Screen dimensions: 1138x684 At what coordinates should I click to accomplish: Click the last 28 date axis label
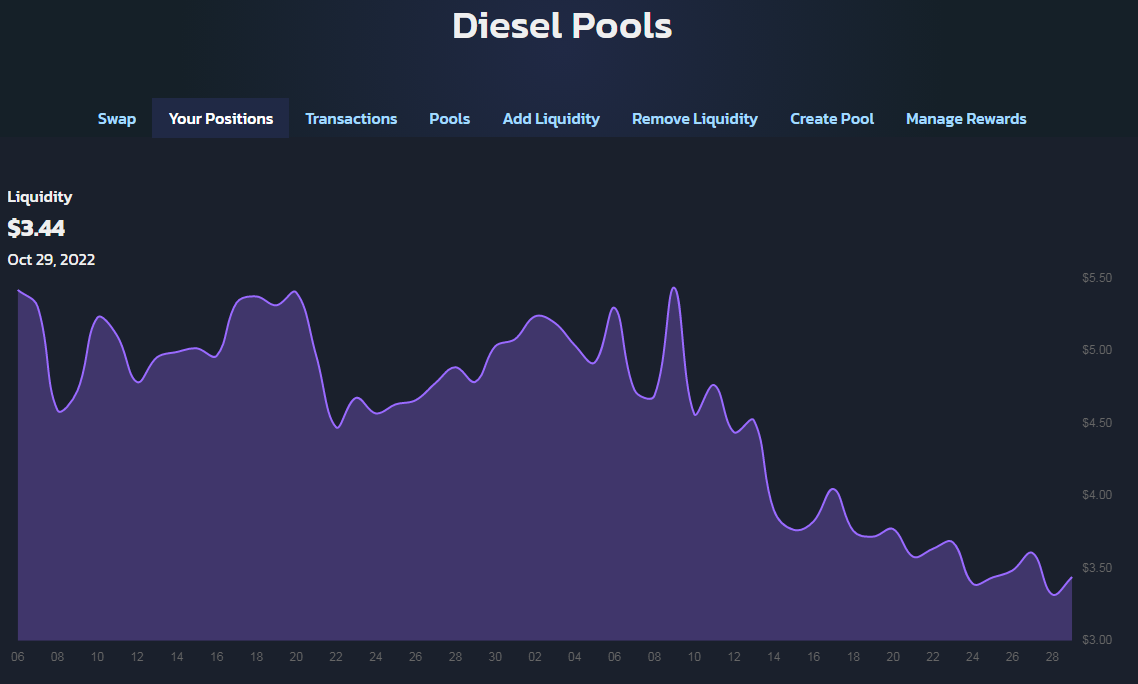(1052, 656)
